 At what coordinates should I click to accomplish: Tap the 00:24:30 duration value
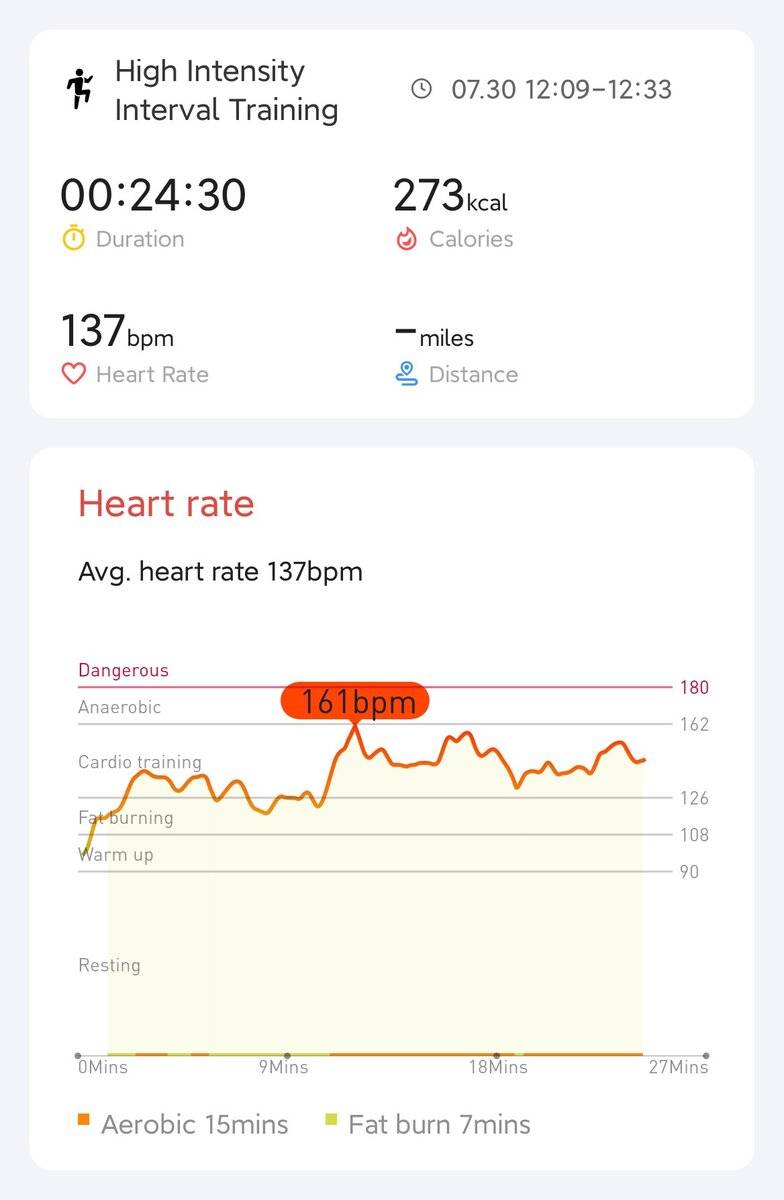(153, 194)
